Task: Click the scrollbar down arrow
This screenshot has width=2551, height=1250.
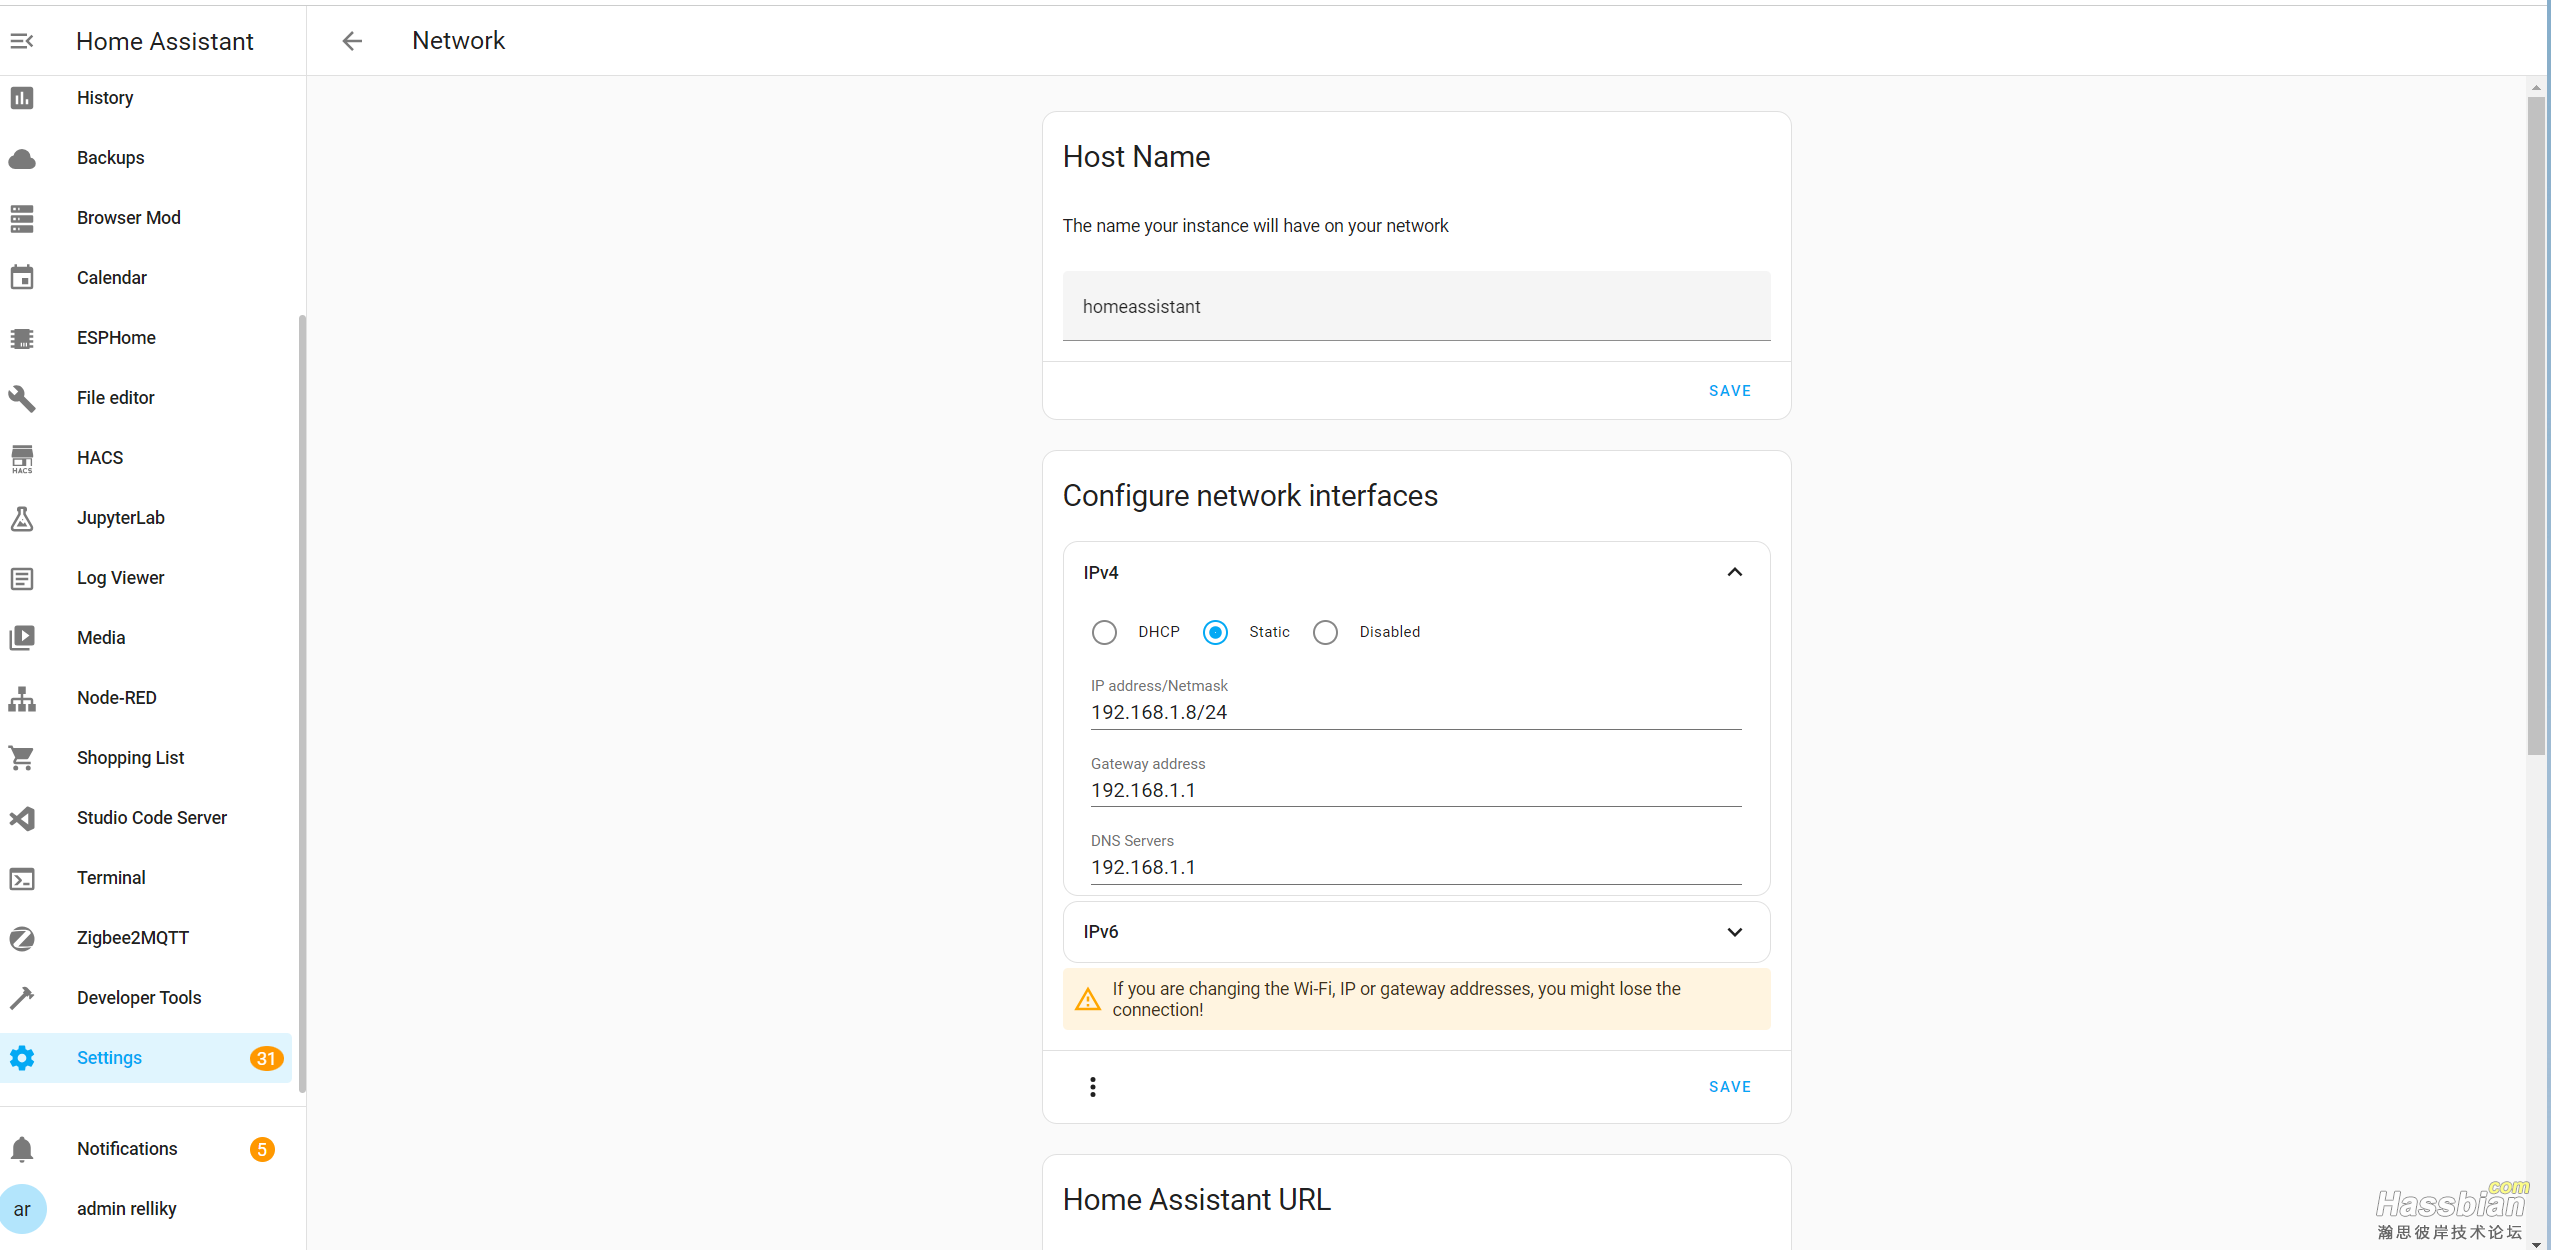Action: coord(2536,1244)
